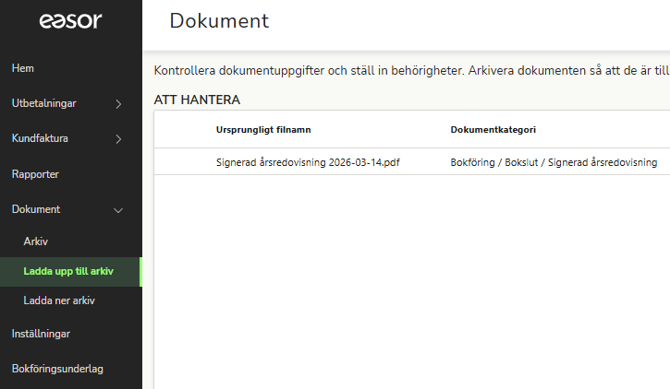Go to Rapporter
The height and width of the screenshot is (389, 670).
point(35,174)
